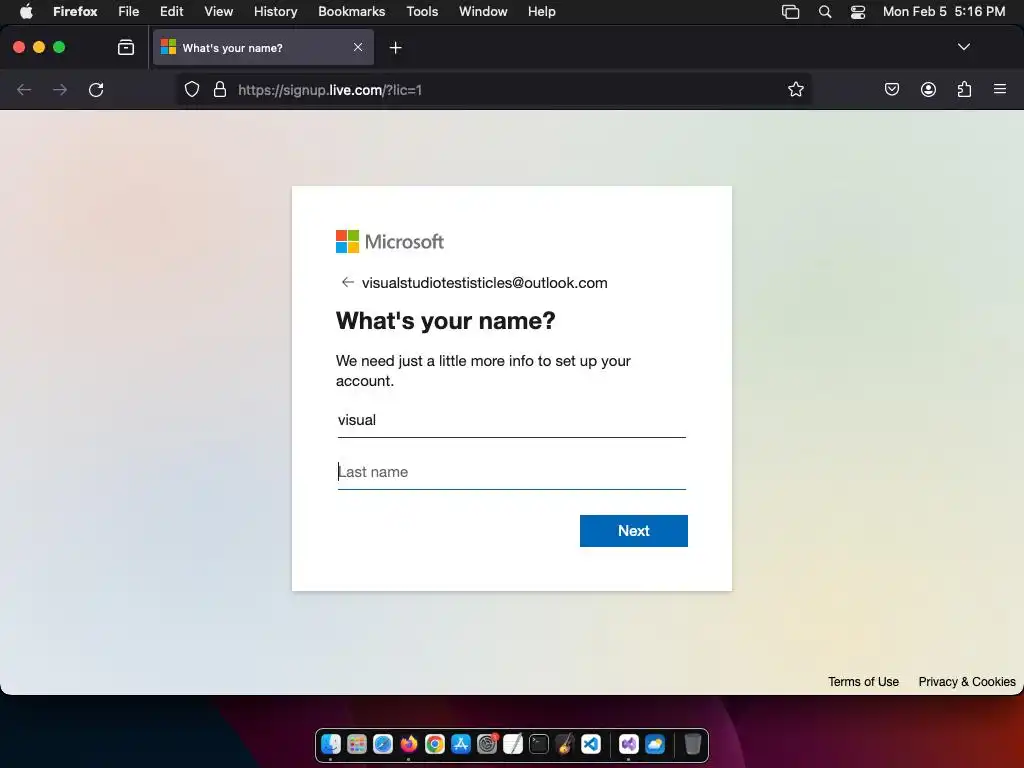
Task: Launch Terminal from the Dock
Action: point(539,744)
